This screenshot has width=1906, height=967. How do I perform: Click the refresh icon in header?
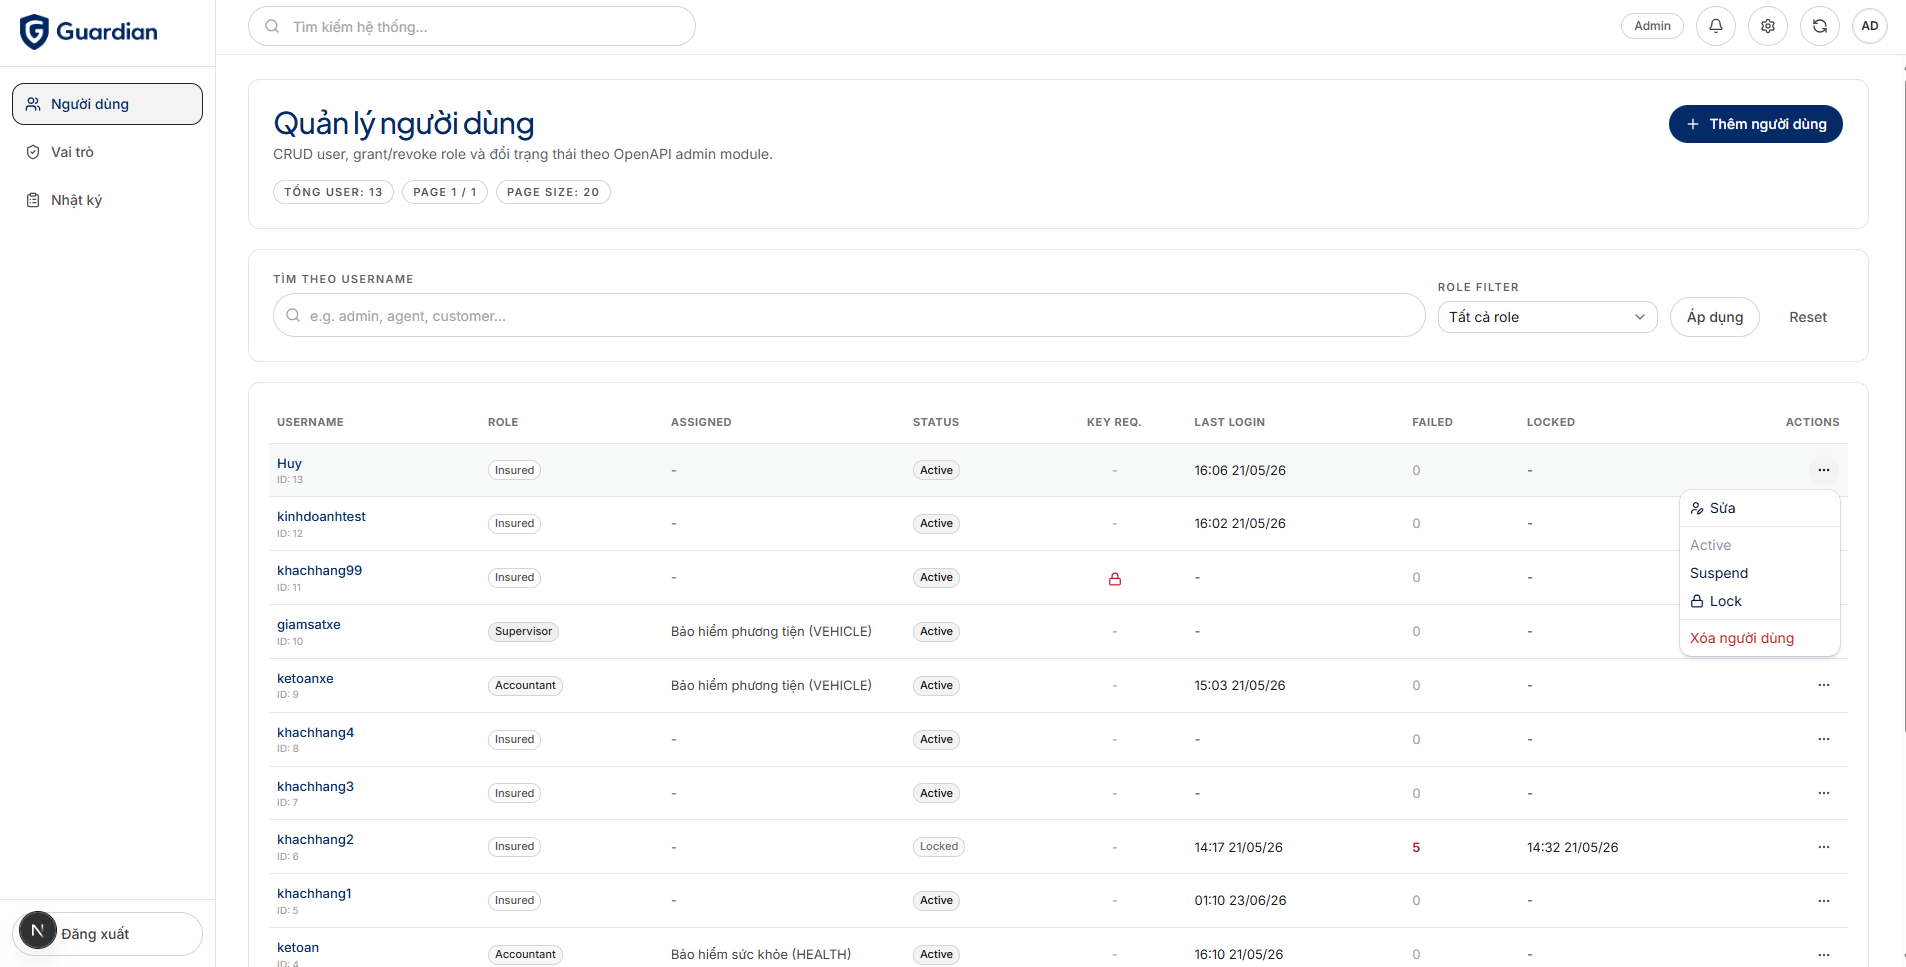coord(1820,26)
